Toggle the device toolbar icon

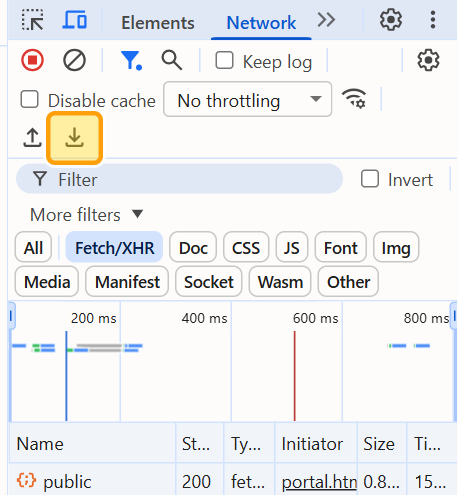(75, 20)
